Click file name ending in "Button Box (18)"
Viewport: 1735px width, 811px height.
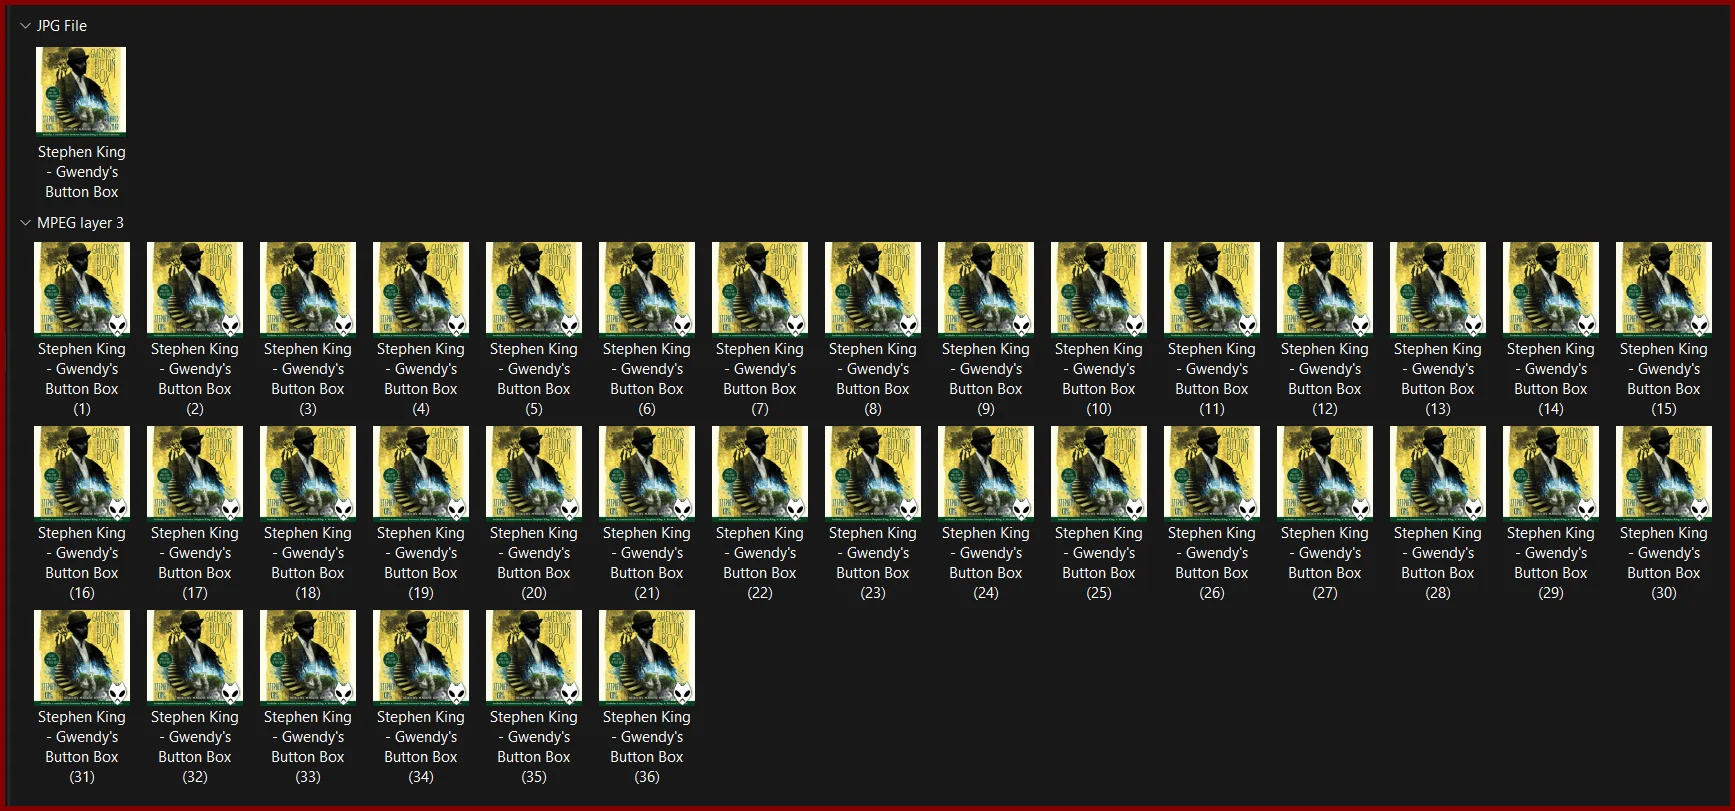pos(308,563)
